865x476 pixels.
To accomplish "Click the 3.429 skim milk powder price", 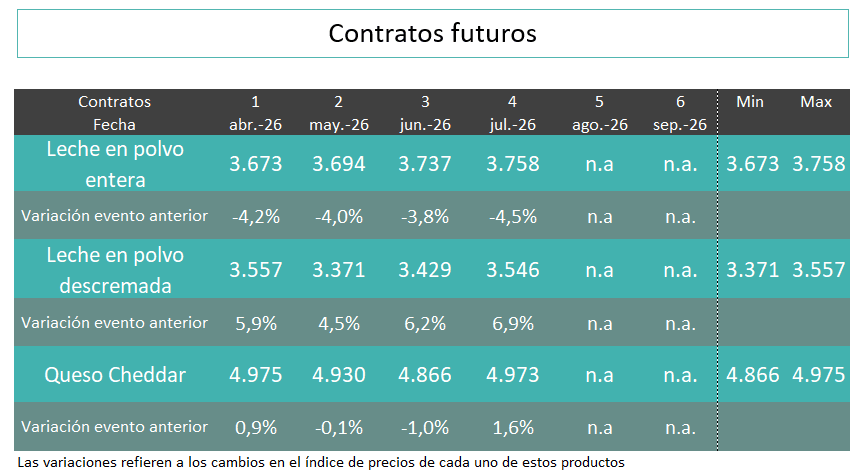I will (x=425, y=270).
